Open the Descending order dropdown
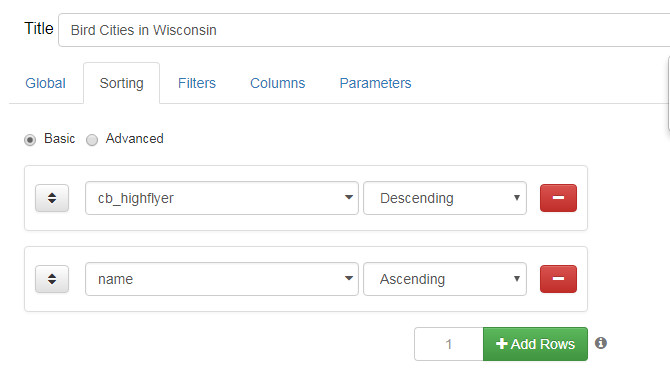This screenshot has width=670, height=368. 445,198
